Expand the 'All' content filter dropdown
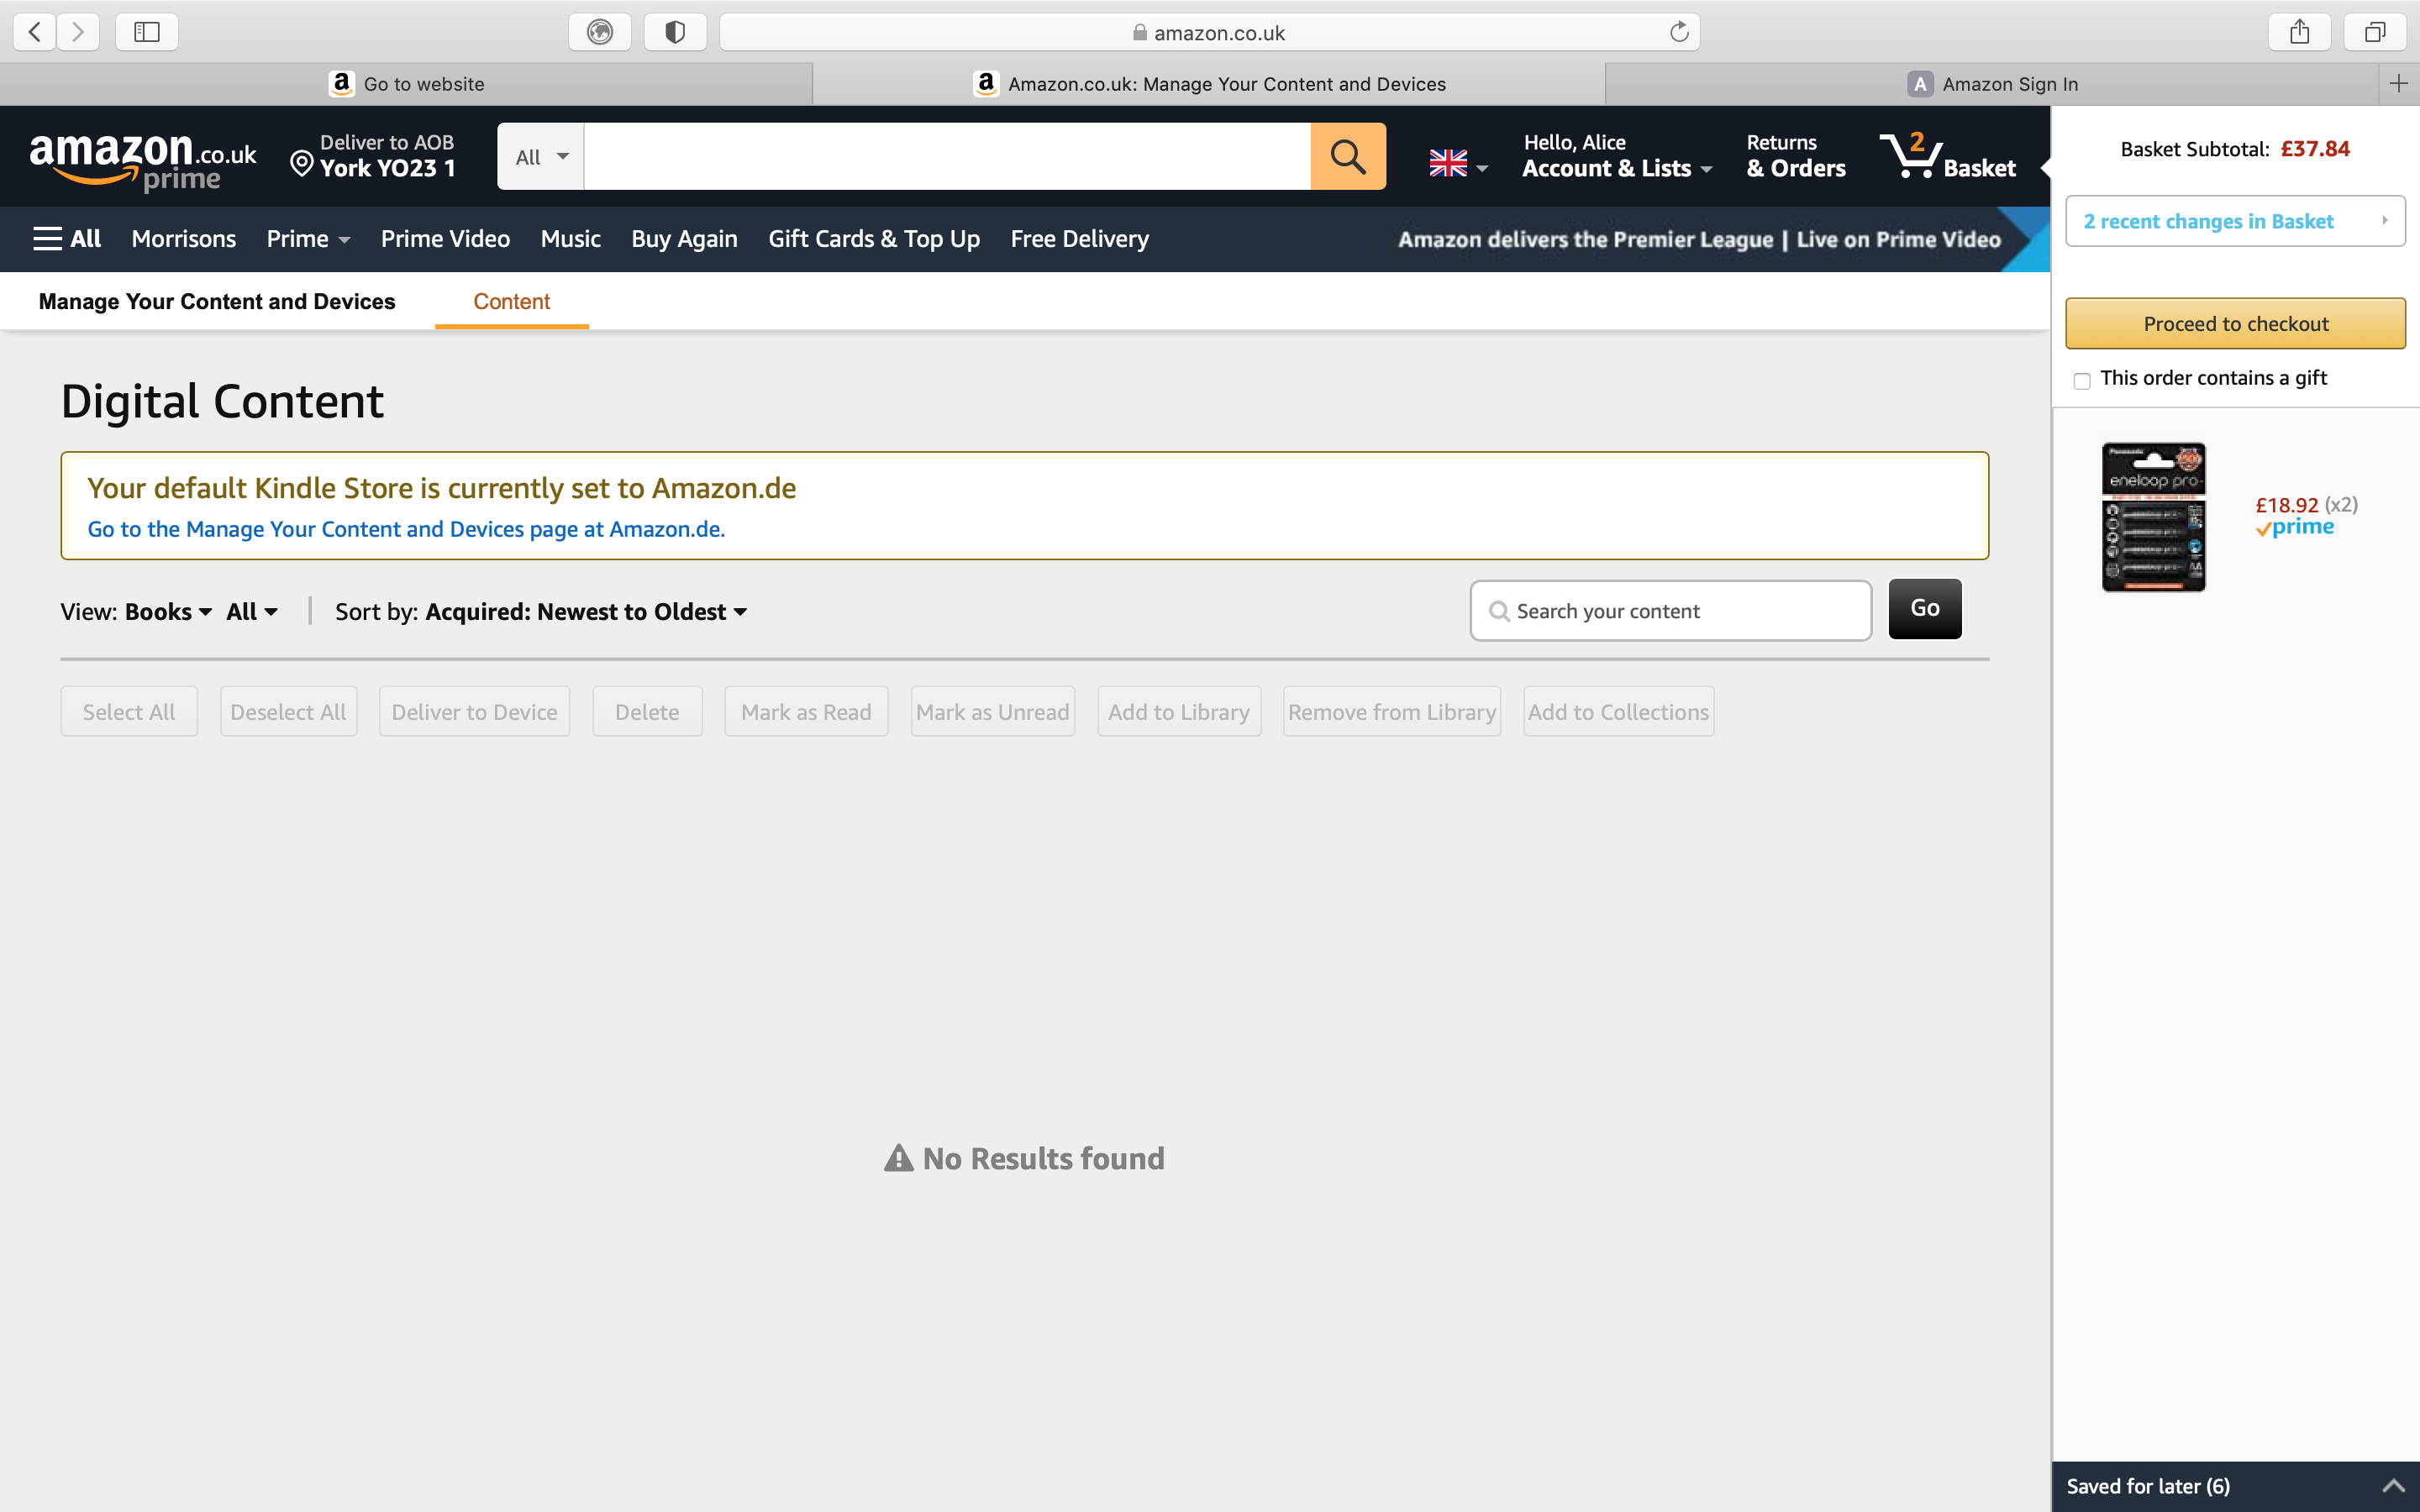 coord(251,612)
